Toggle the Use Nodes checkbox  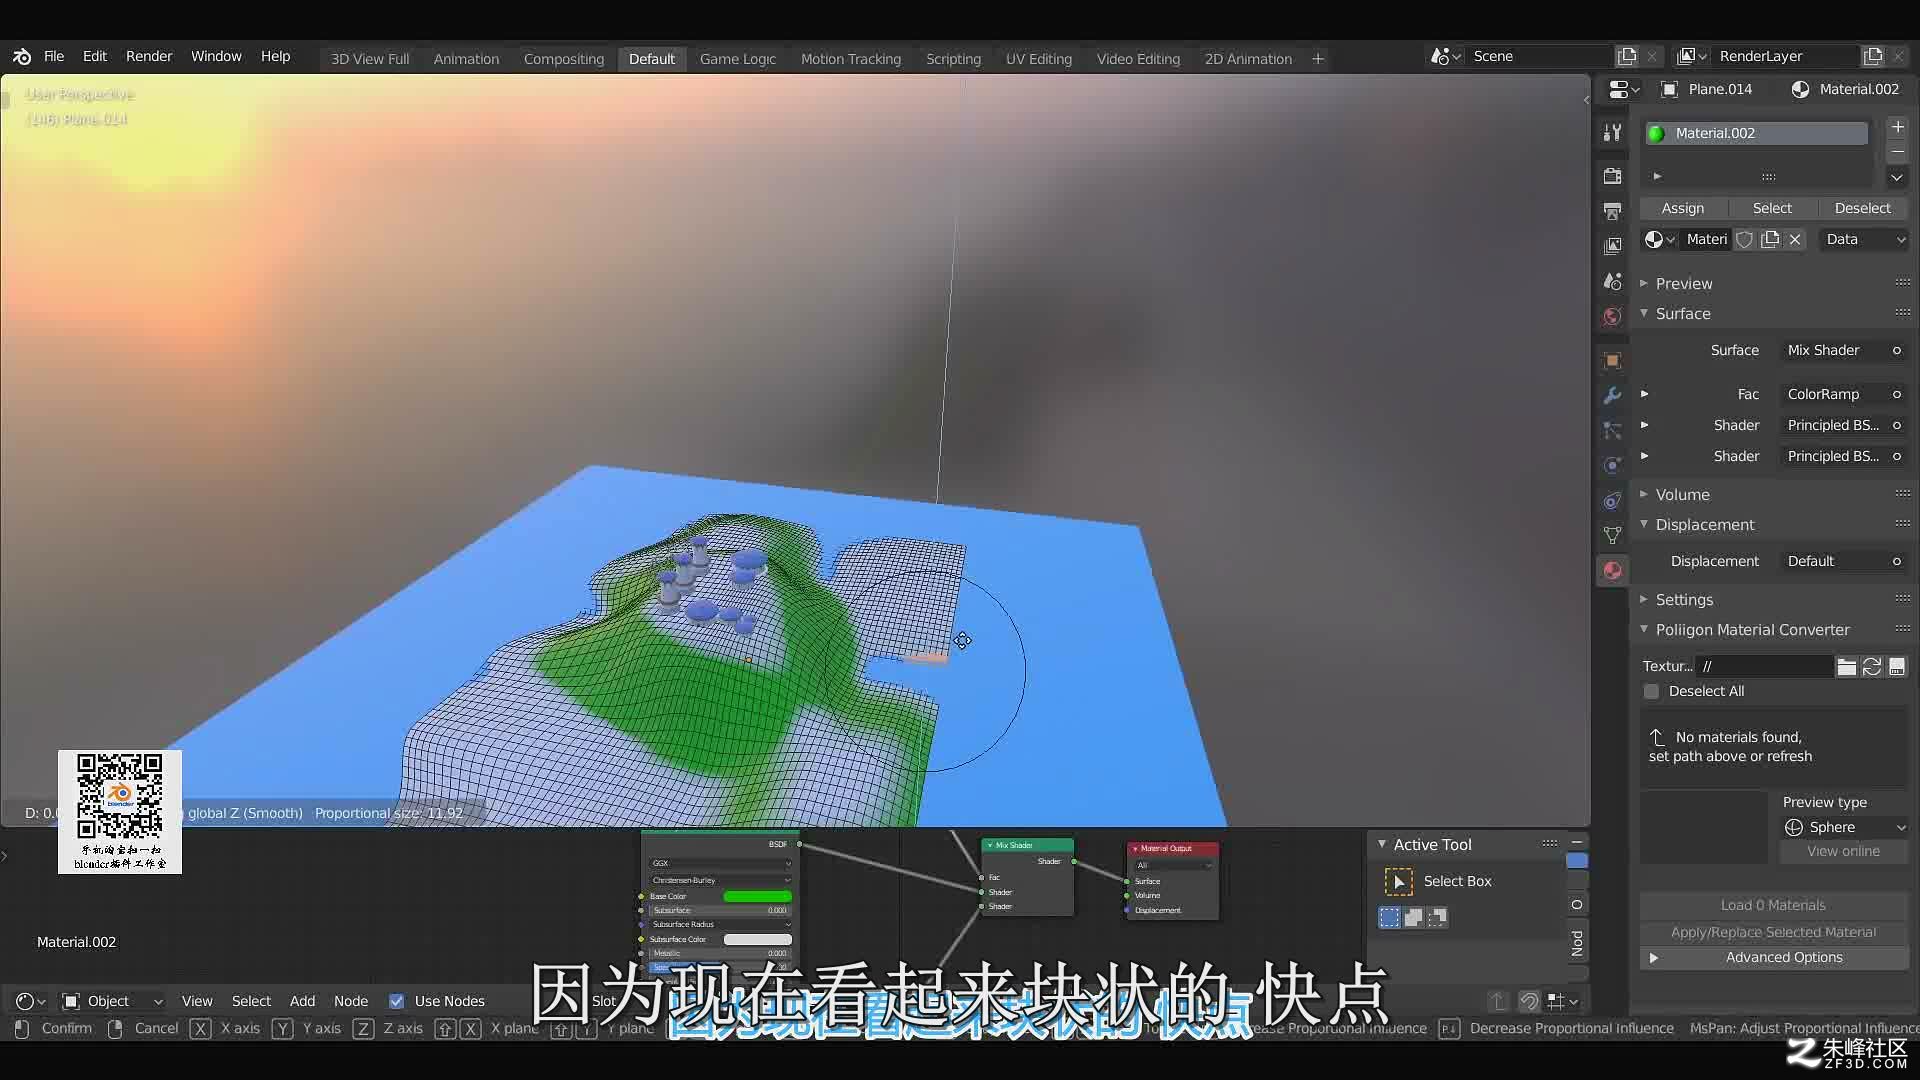[x=397, y=1001]
